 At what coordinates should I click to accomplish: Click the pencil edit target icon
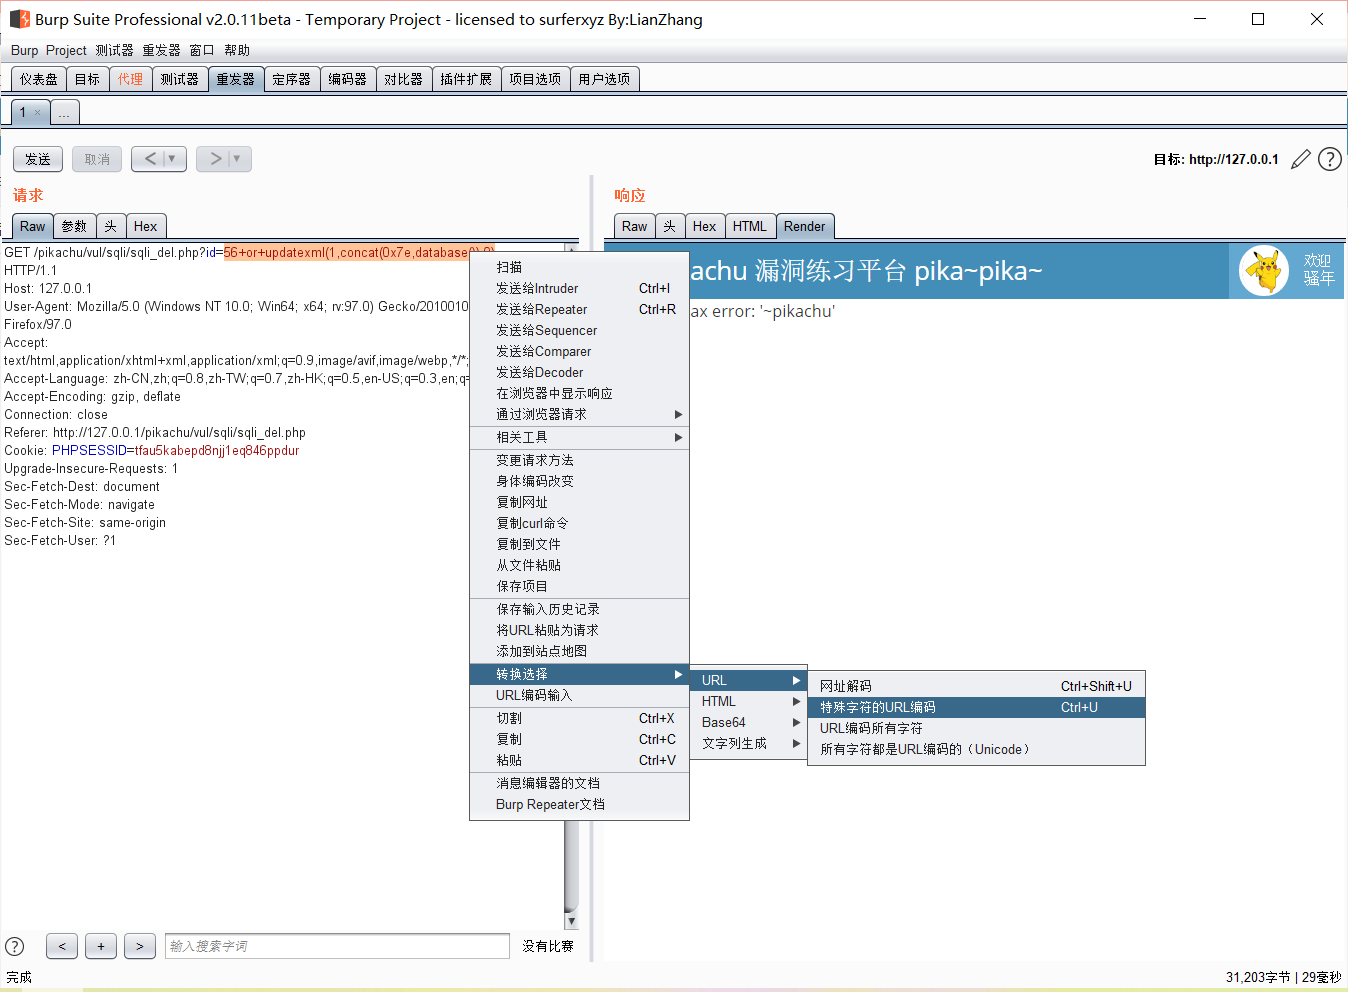[x=1300, y=159]
